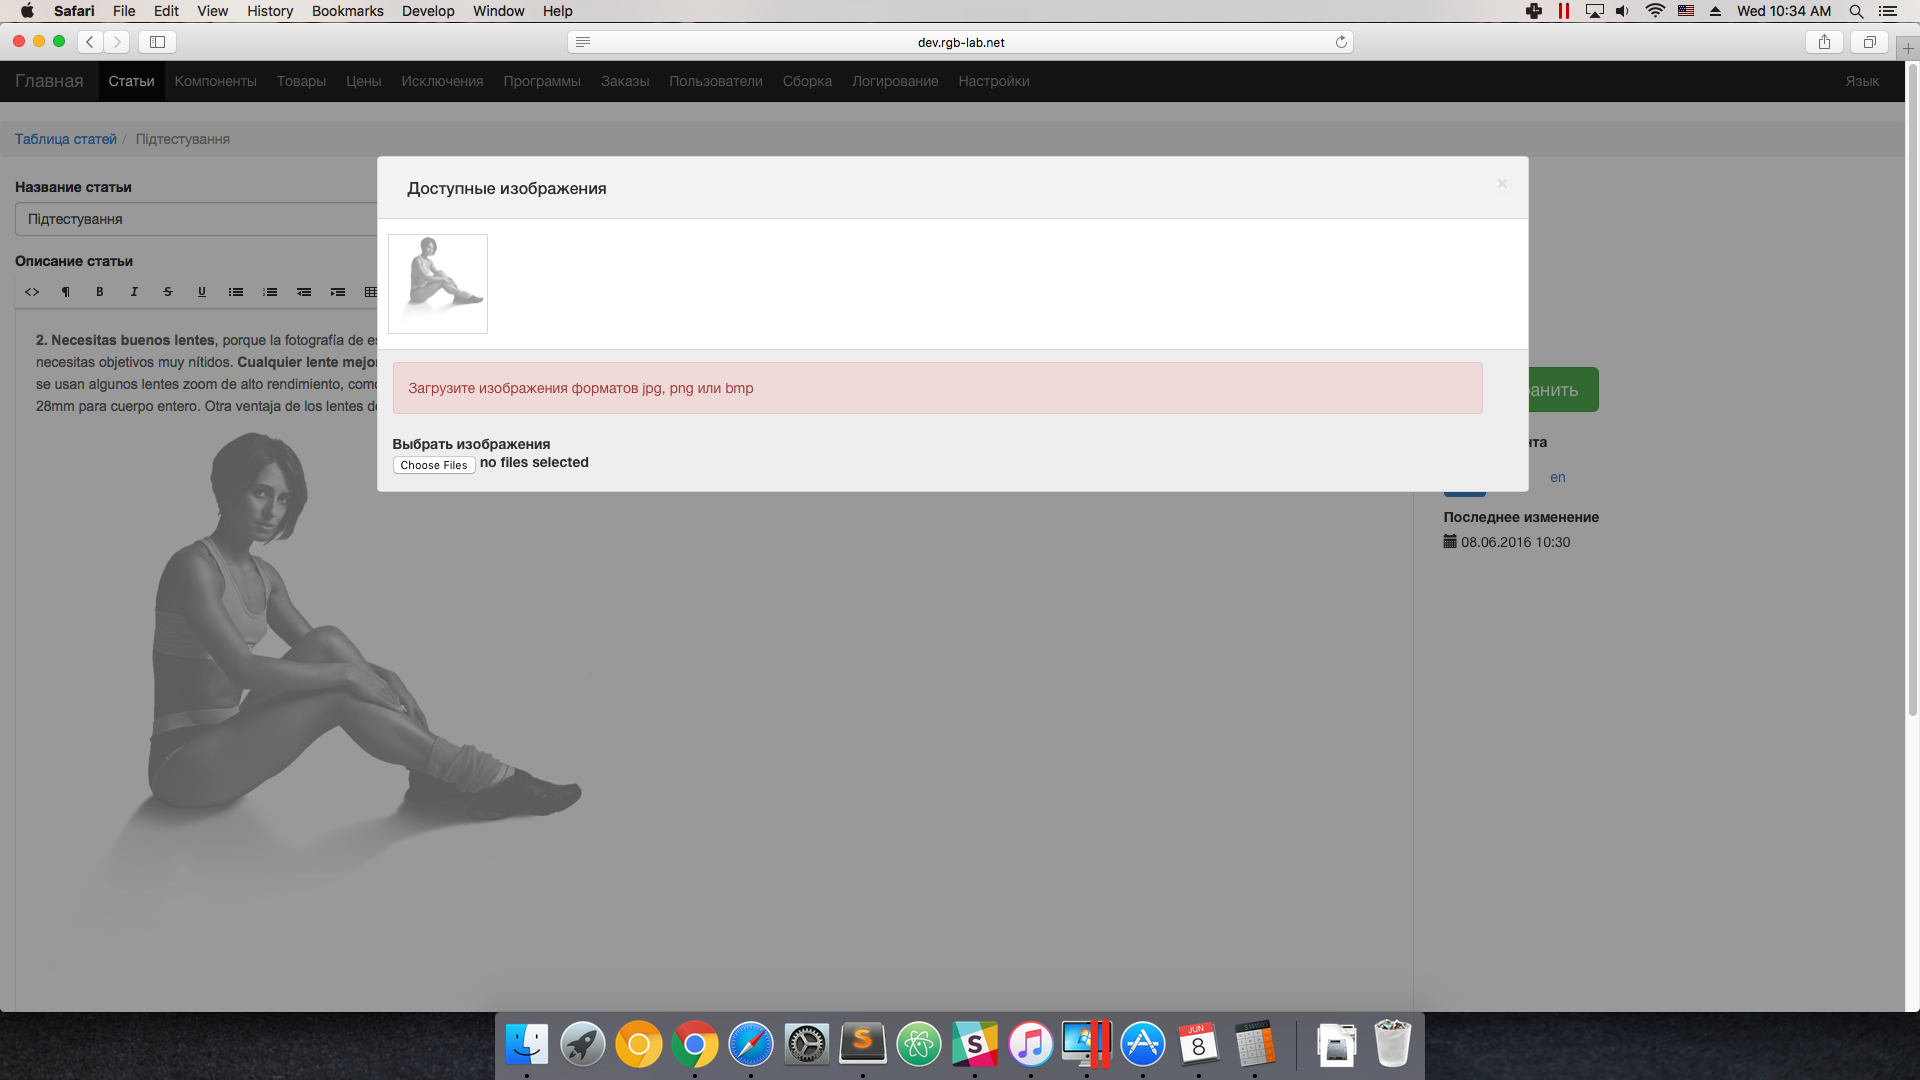The image size is (1920, 1080).
Task: Go to the Товары navigation tab
Action: tap(301, 81)
